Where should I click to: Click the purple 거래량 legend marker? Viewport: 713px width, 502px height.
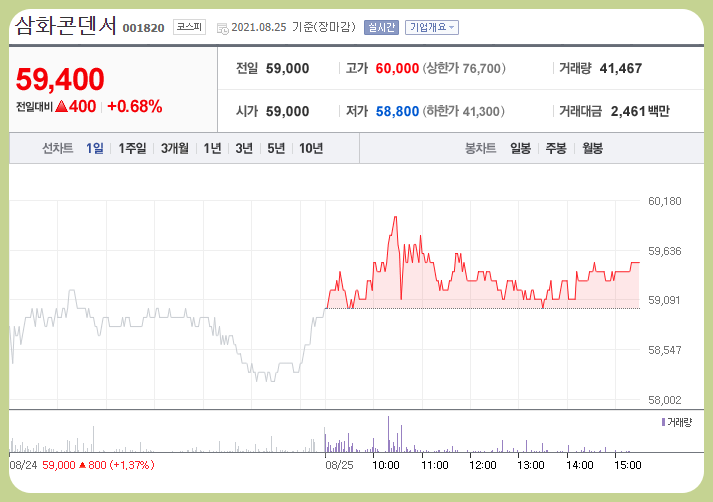663,422
